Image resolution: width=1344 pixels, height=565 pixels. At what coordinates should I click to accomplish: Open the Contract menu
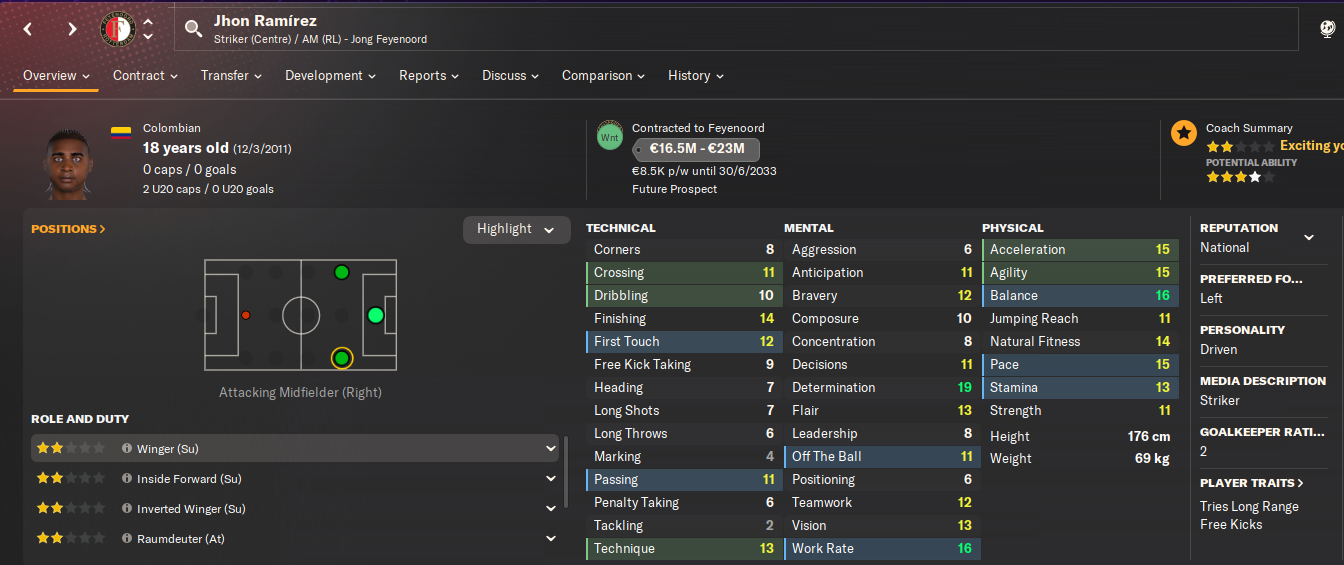[x=145, y=75]
